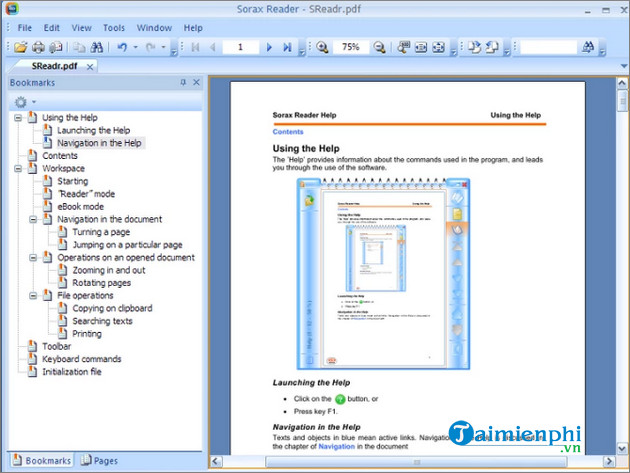Screen dimensions: 630x473
Task: Switch to the Pages tab
Action: 99,461
